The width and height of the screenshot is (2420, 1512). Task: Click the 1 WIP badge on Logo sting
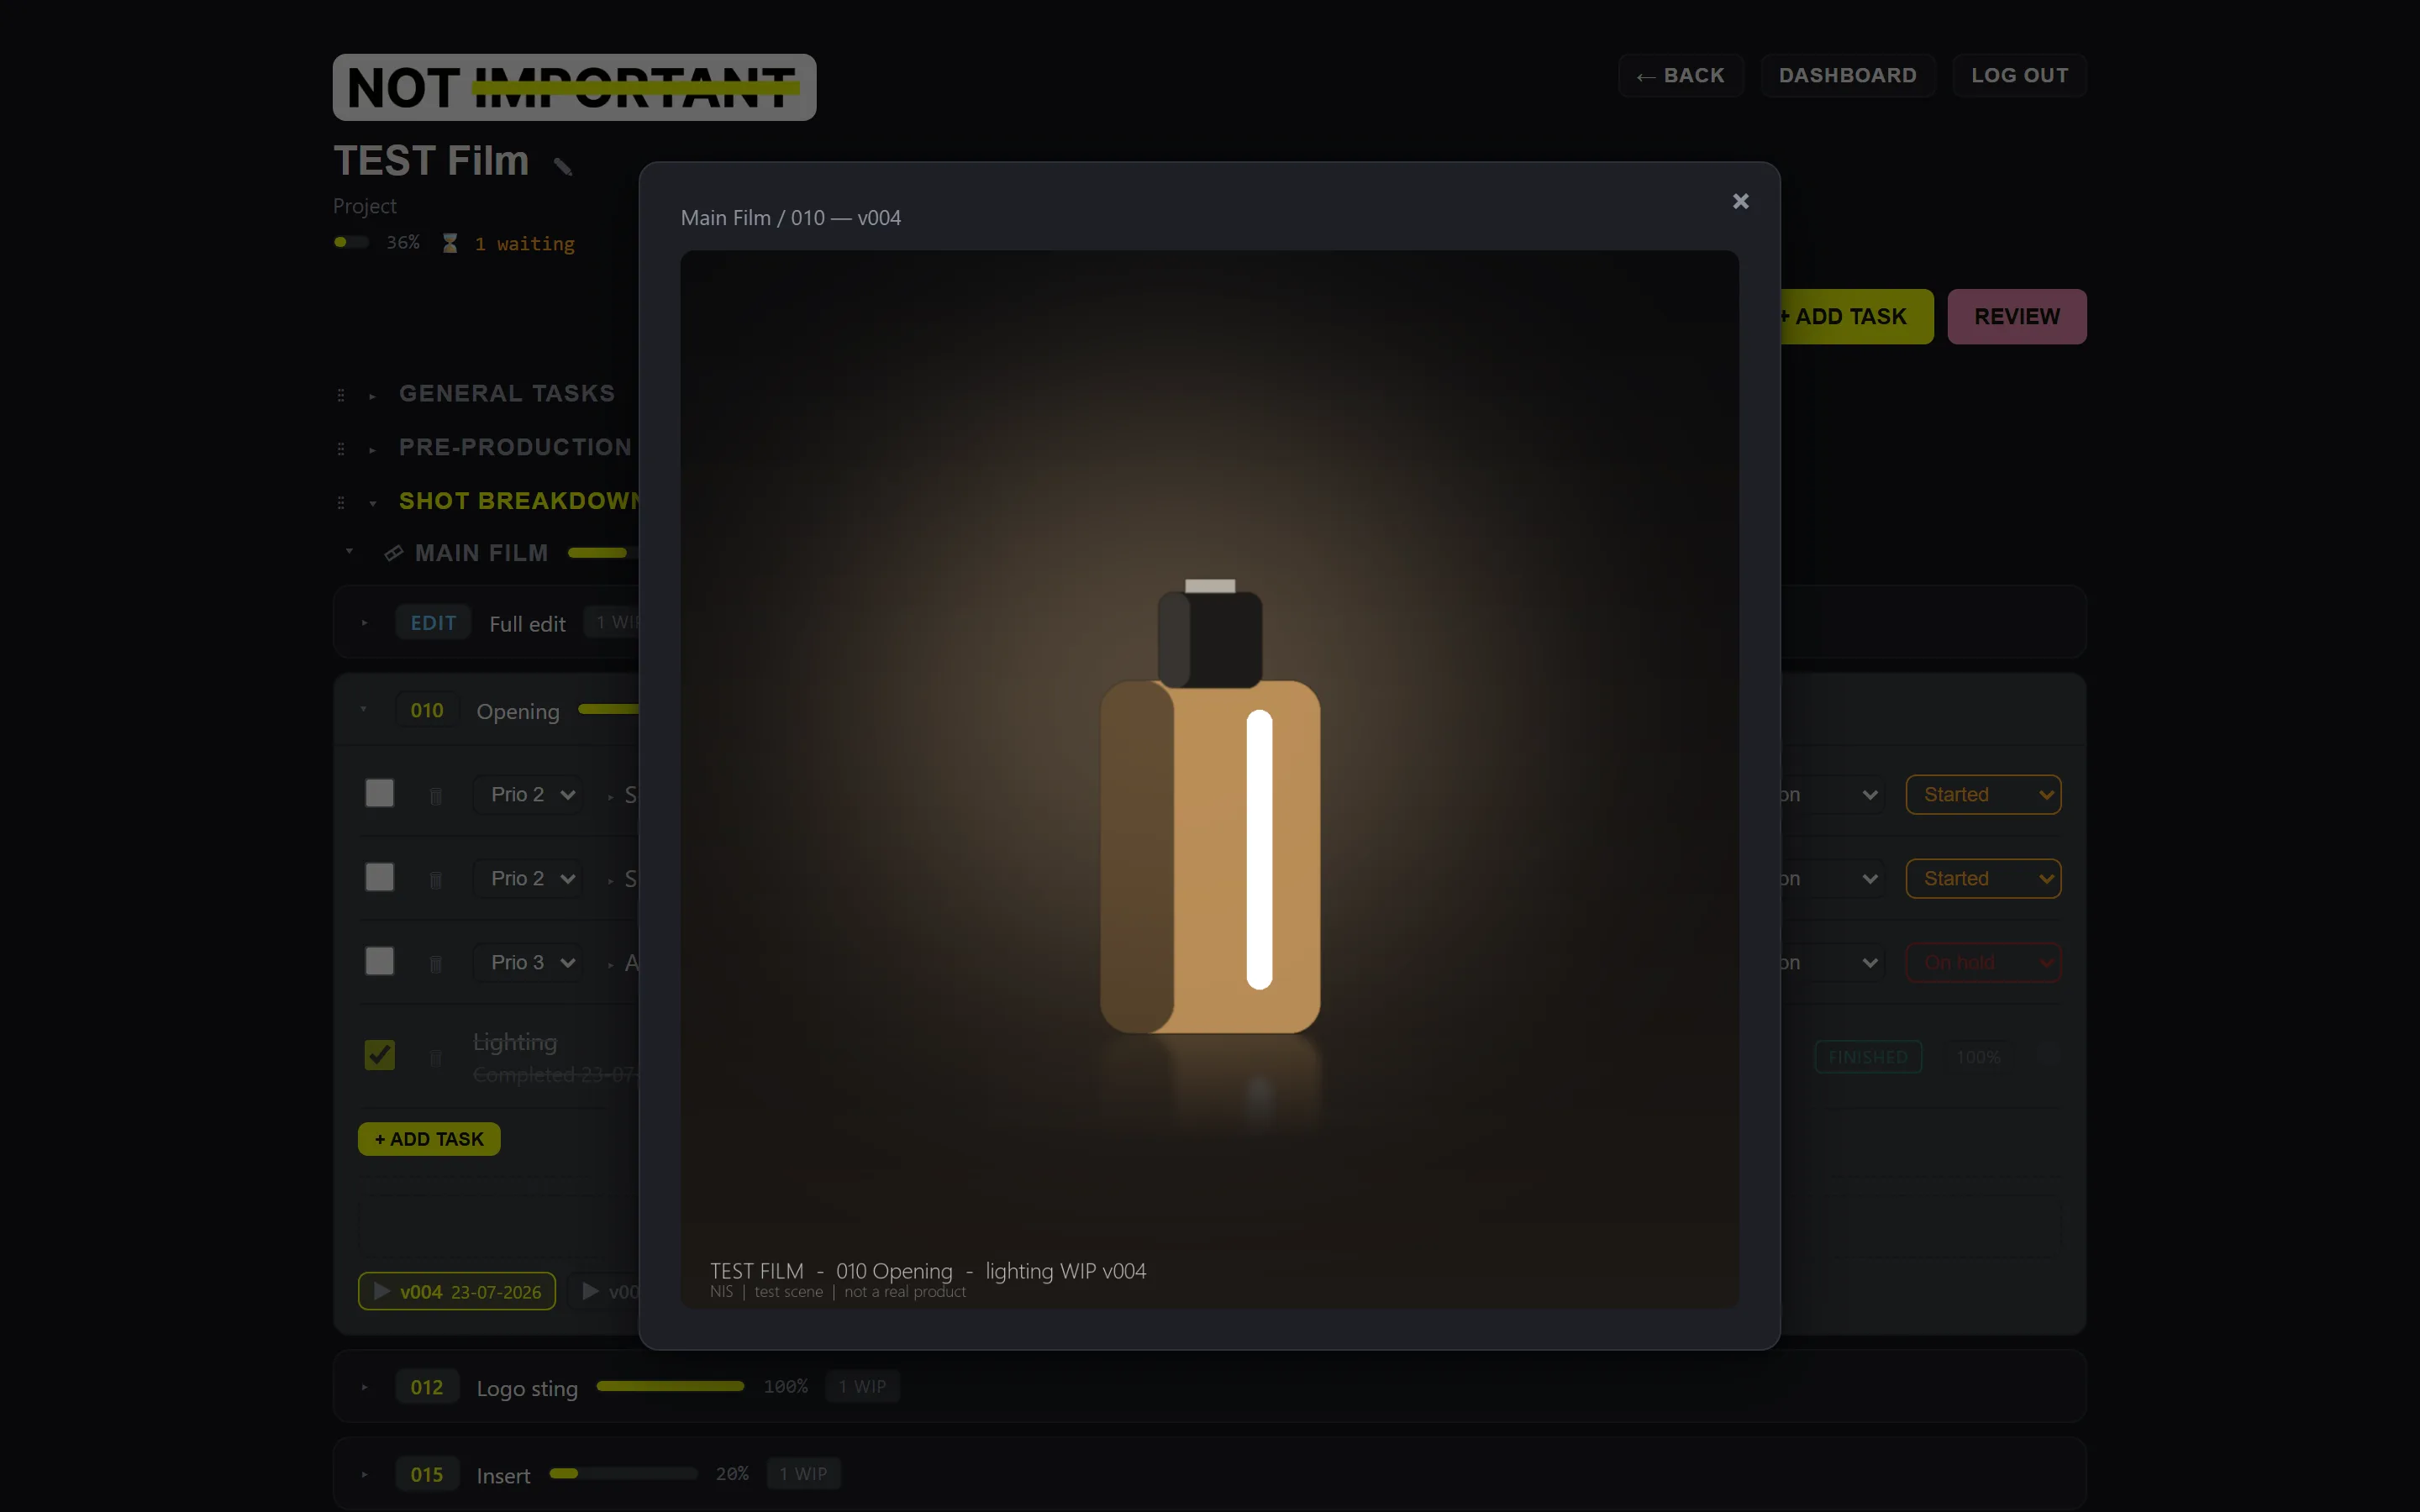tap(862, 1387)
